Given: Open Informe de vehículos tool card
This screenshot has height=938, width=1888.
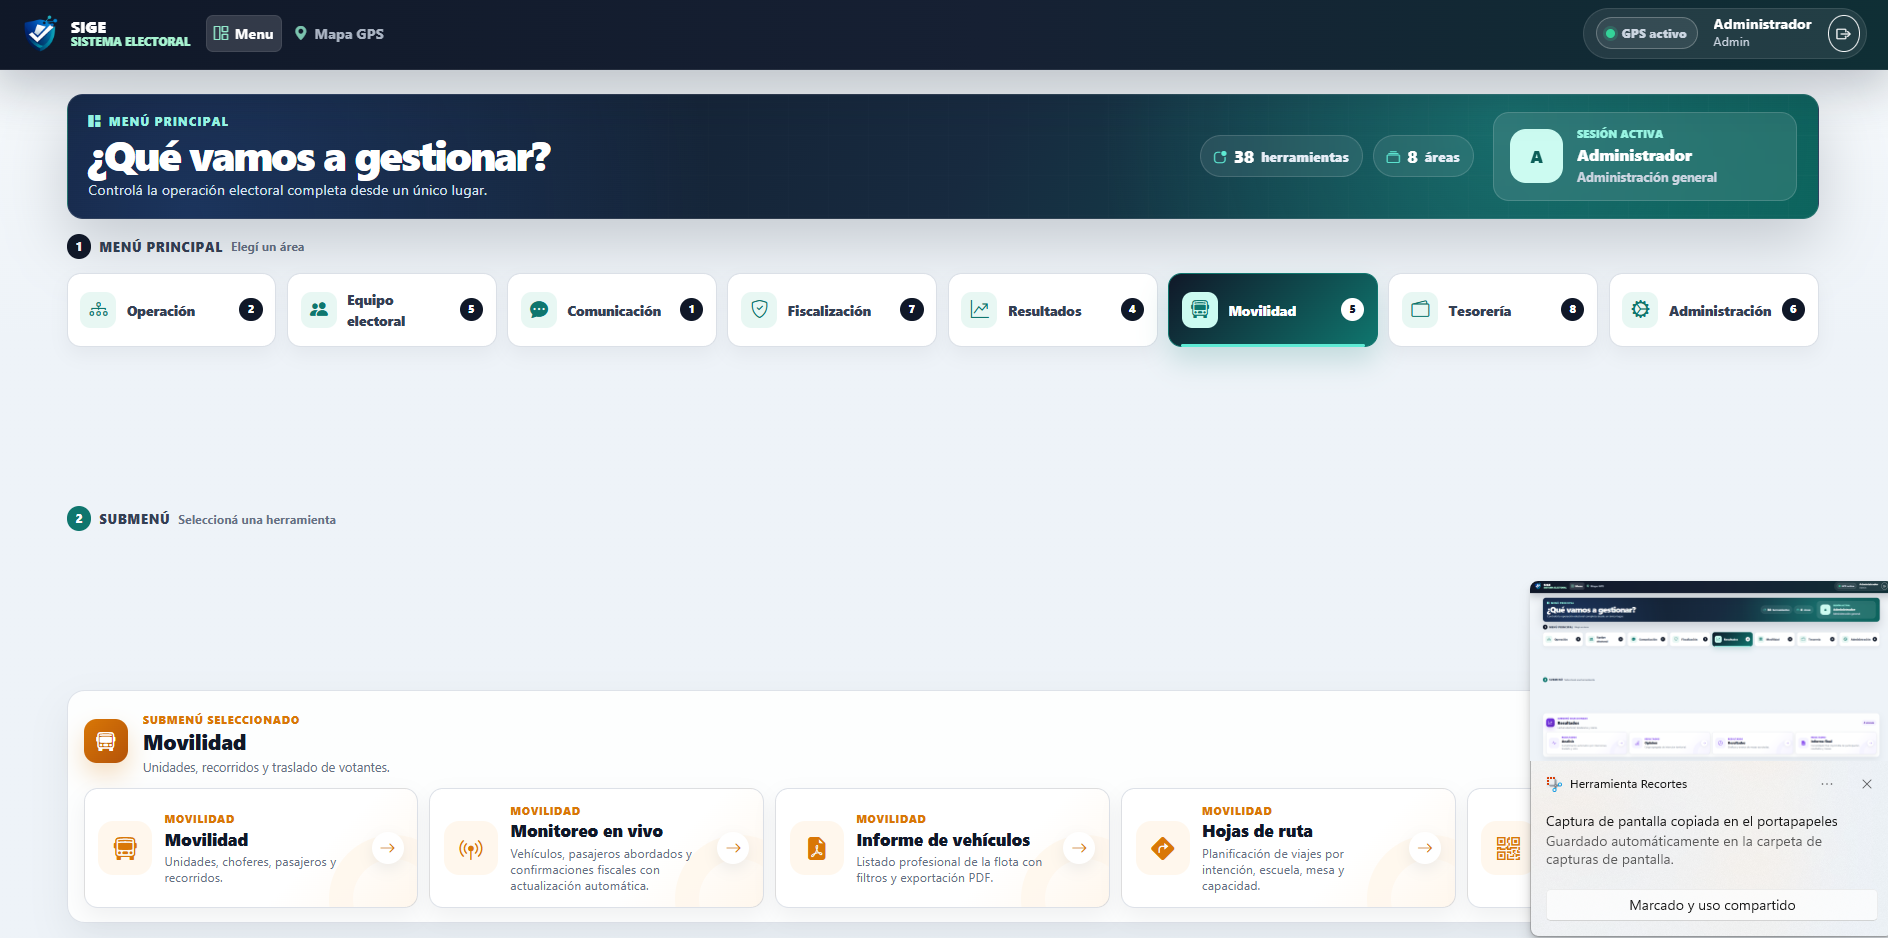Looking at the screenshot, I should point(942,848).
